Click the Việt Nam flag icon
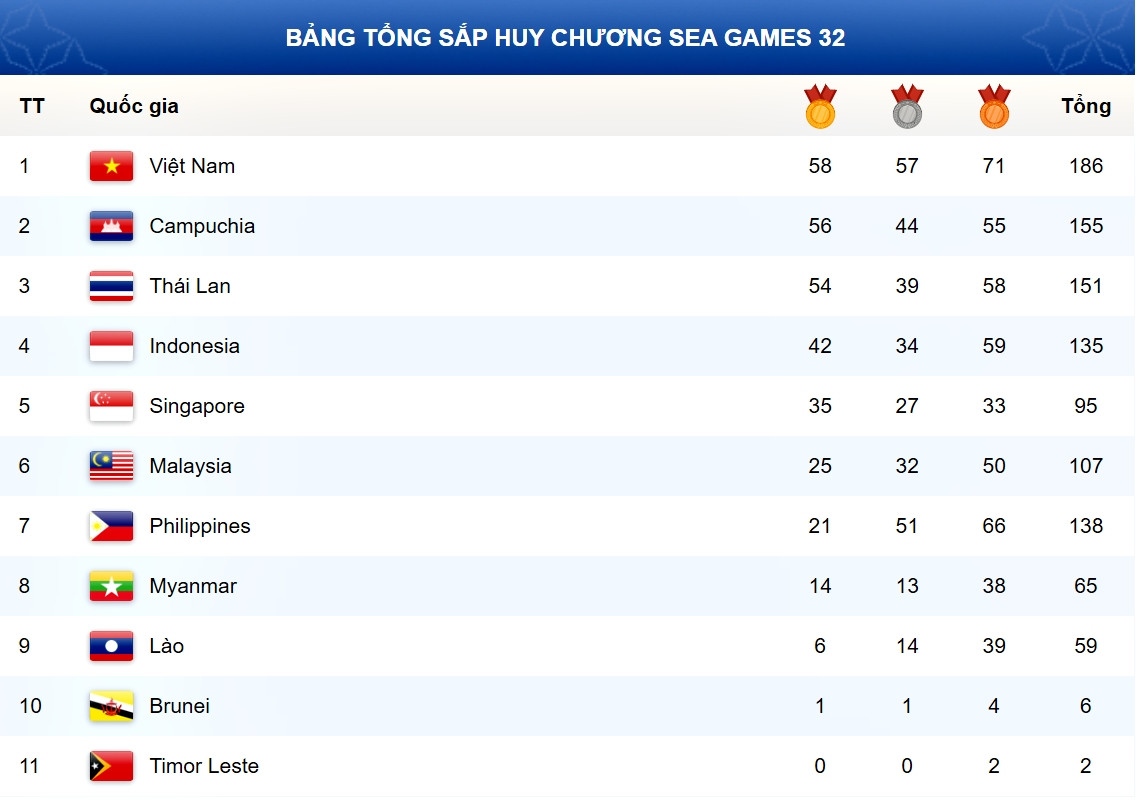 click(111, 166)
